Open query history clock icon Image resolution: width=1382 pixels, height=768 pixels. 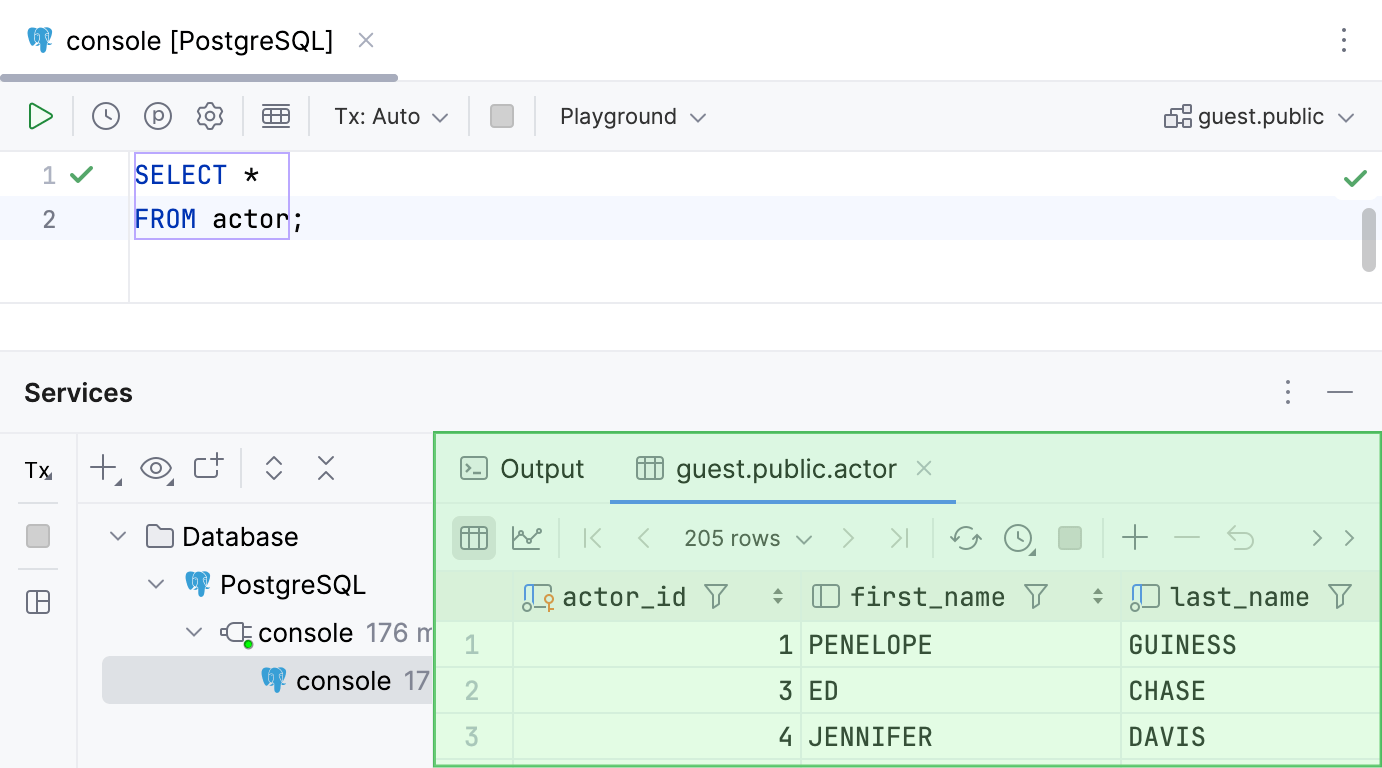[106, 117]
